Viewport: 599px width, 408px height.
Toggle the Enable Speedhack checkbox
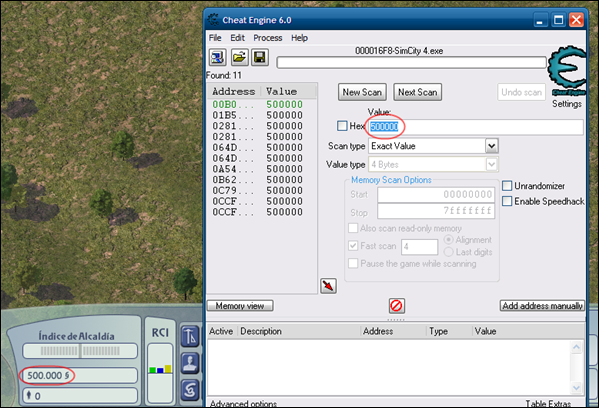[x=507, y=201]
